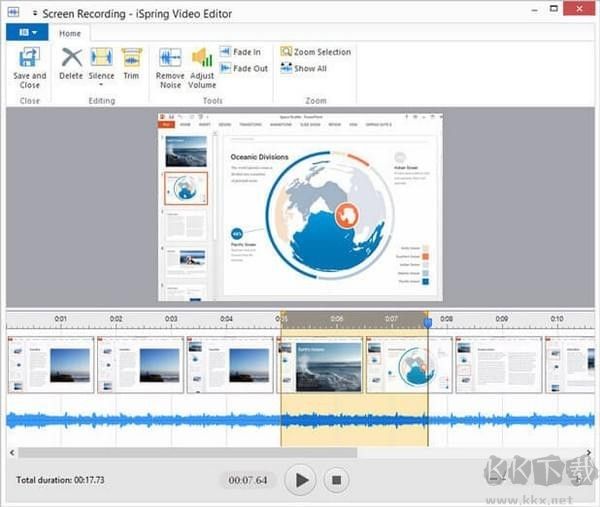This screenshot has height=507, width=600.
Task: Apply Fade Out effect
Action: click(x=244, y=68)
